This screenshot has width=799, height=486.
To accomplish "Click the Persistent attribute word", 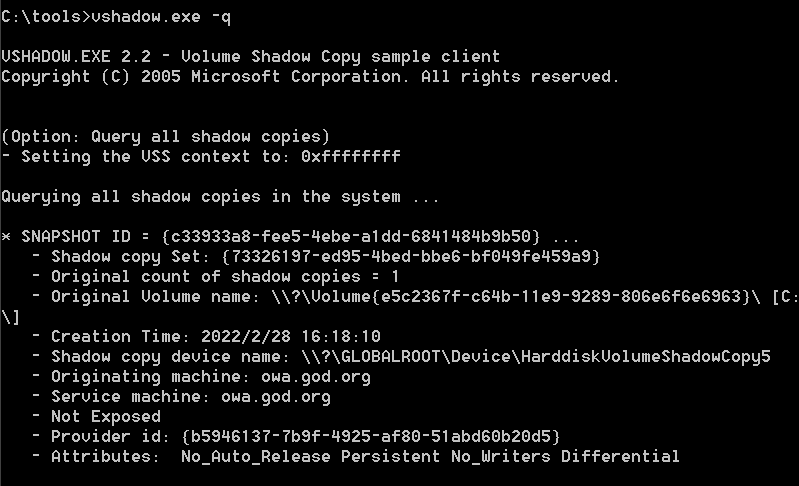I will (390, 456).
